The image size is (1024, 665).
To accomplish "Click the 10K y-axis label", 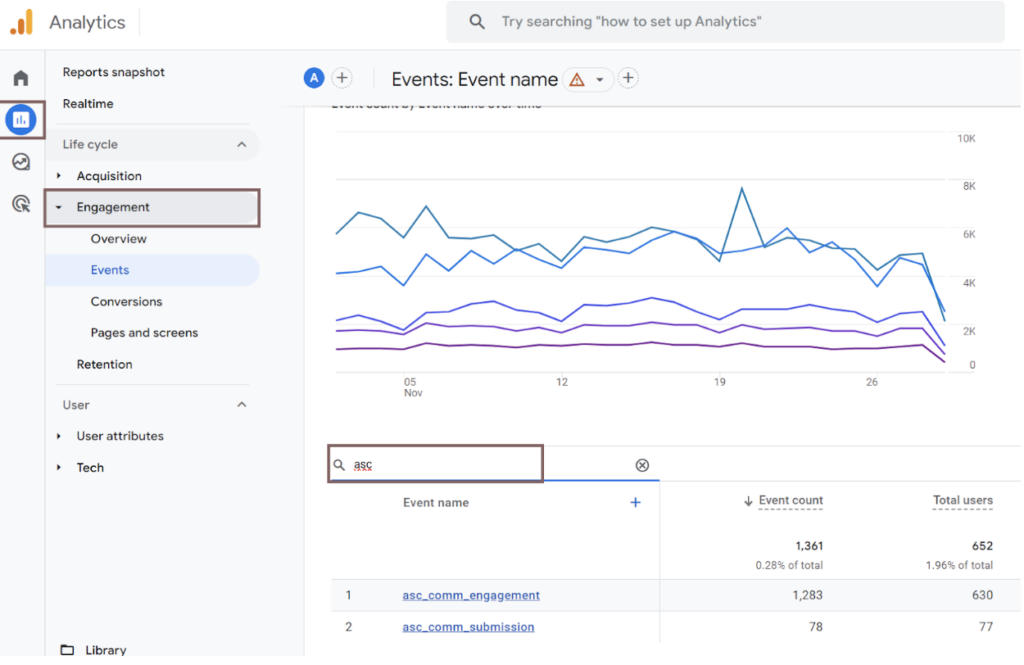I will tap(966, 138).
